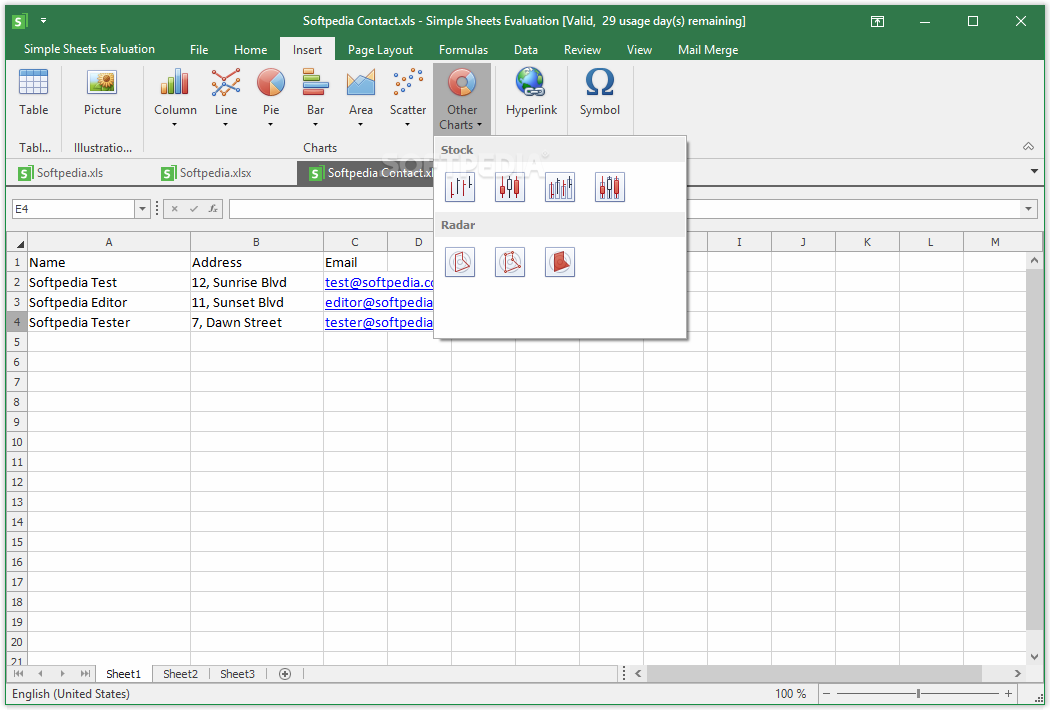Click the zoom slider handle
Screen dimensions: 1050x710
click(x=918, y=694)
